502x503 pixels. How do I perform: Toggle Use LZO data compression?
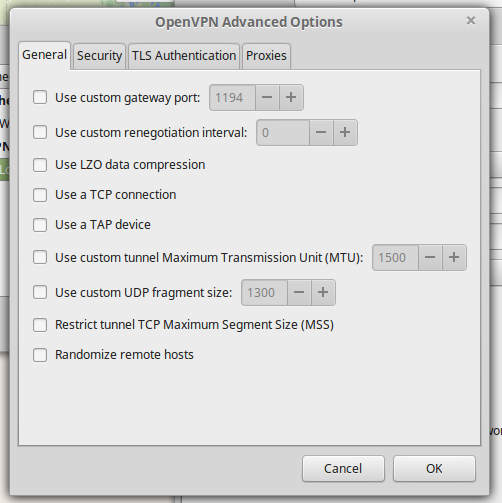(x=40, y=165)
